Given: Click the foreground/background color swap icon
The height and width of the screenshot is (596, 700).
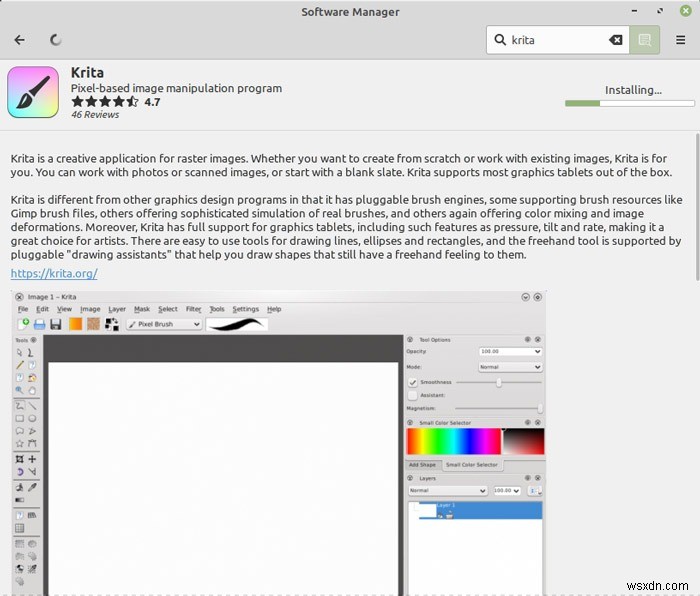Looking at the screenshot, I should pyautogui.click(x=112, y=324).
